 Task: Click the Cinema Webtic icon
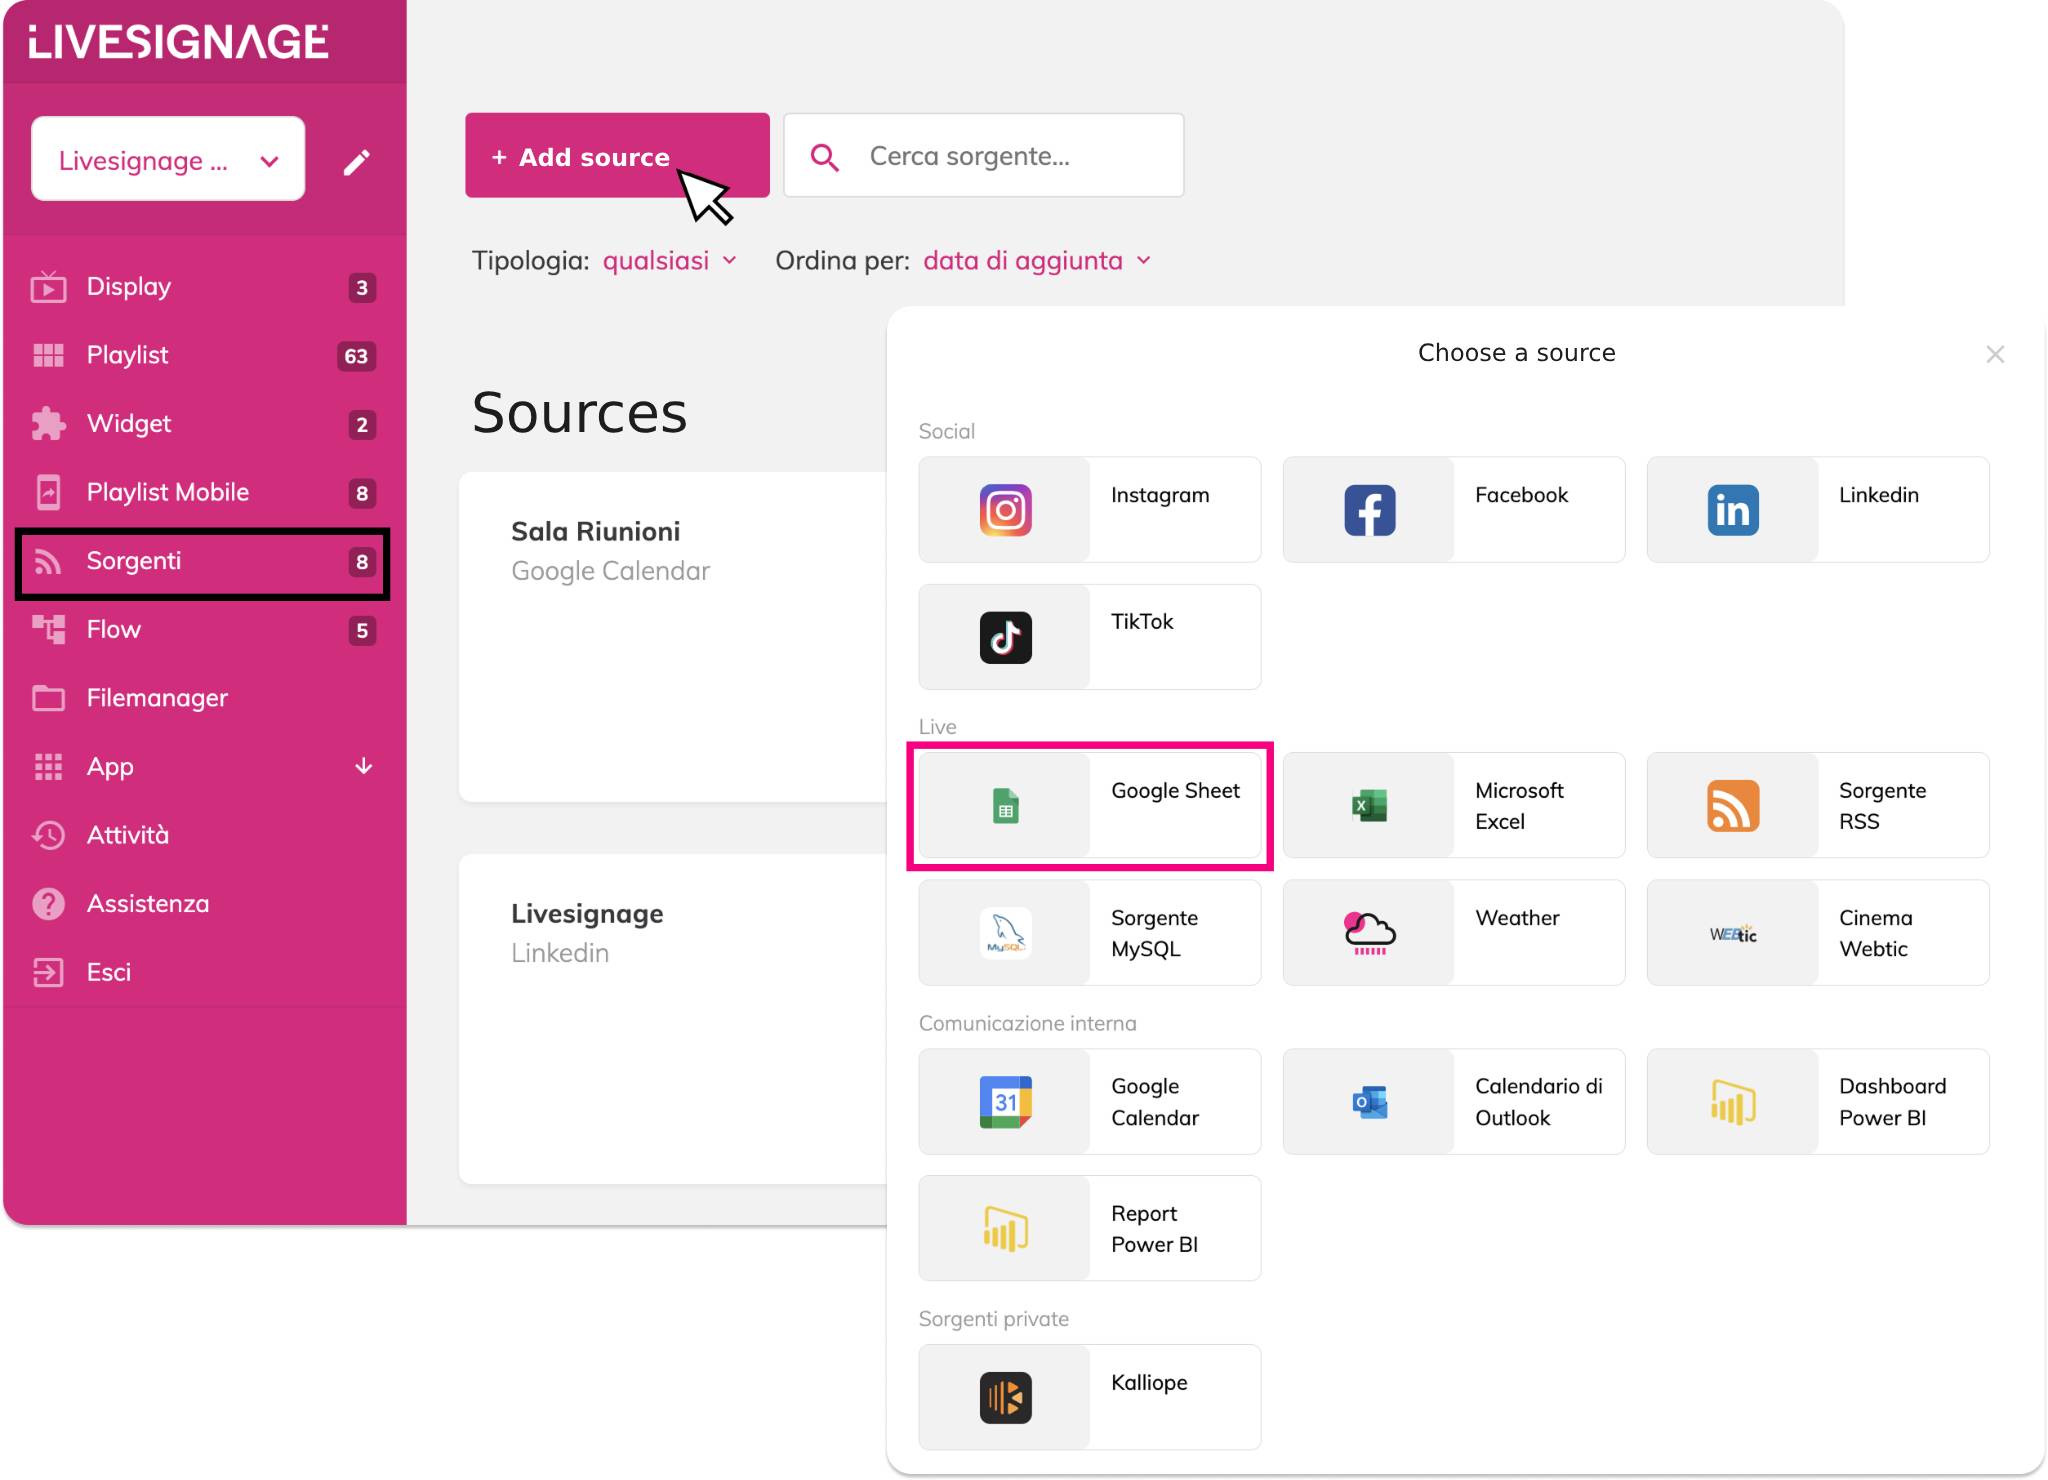point(1733,934)
